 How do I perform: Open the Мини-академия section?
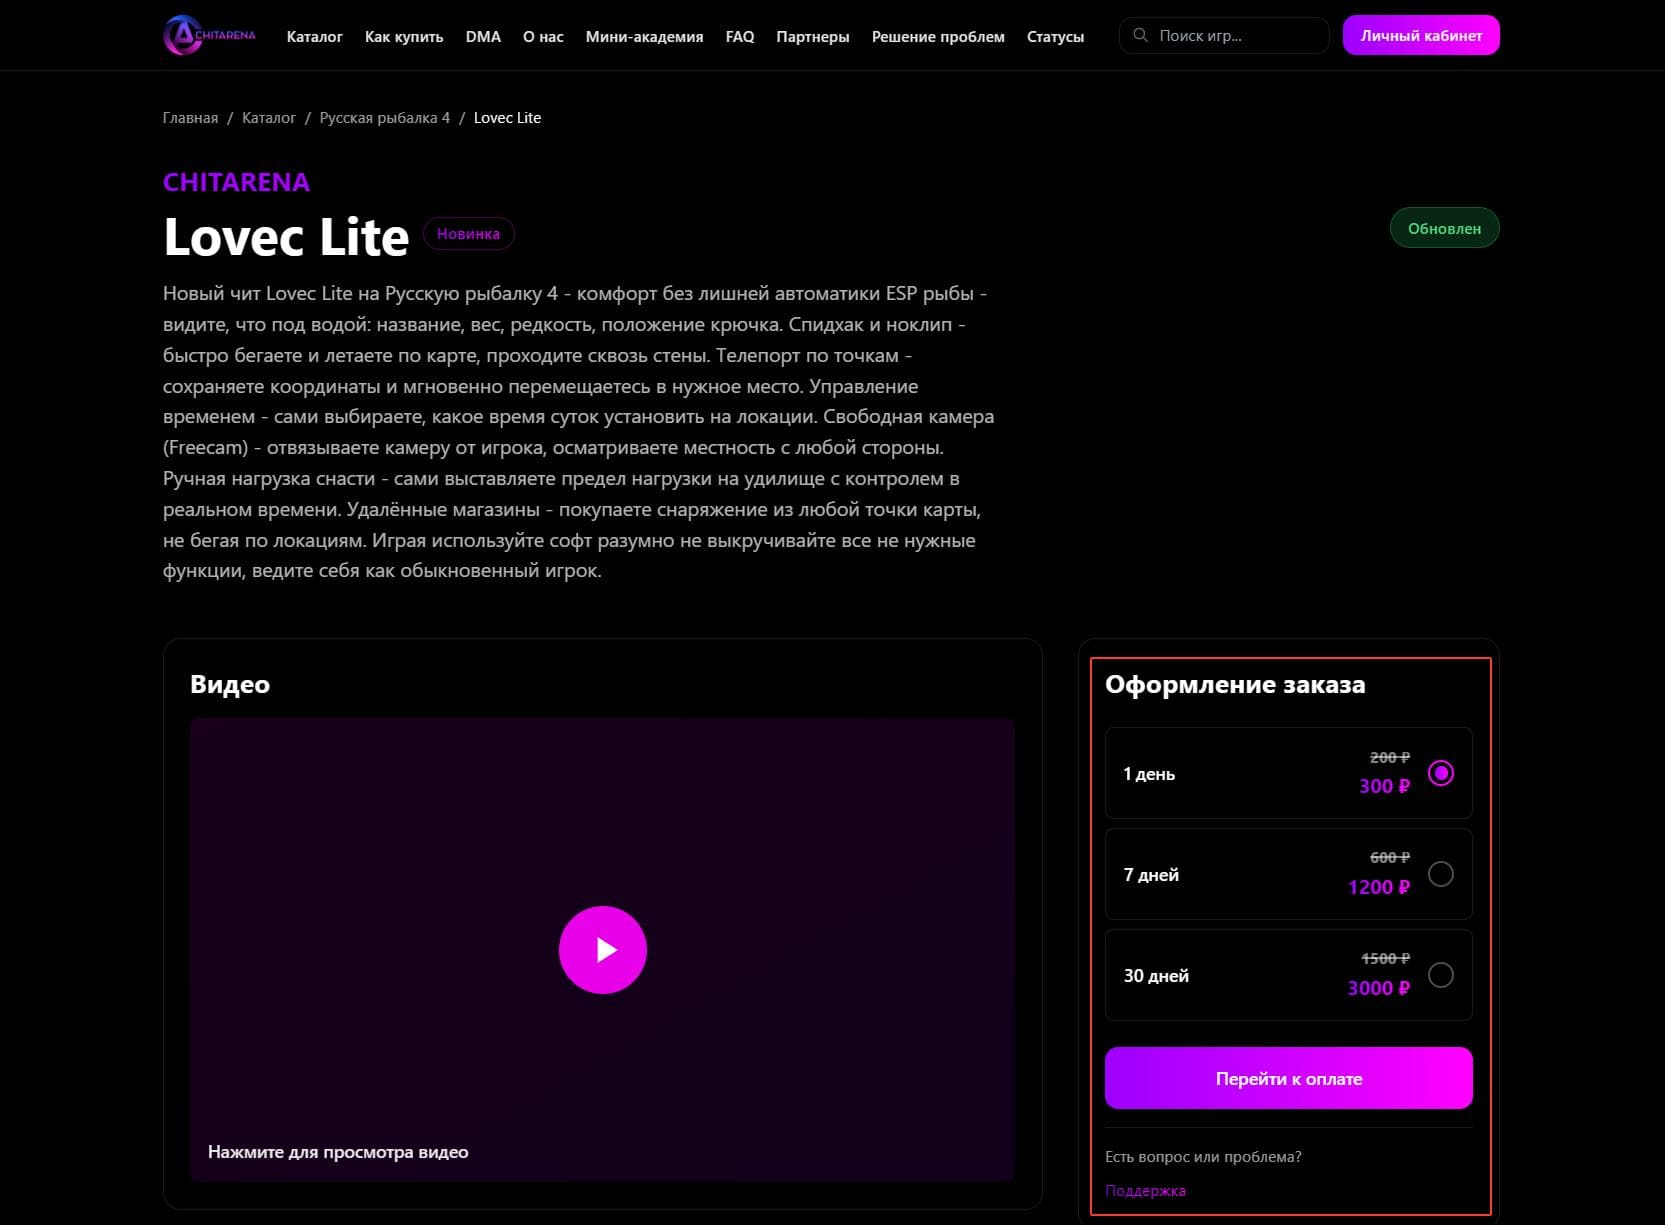coord(644,36)
